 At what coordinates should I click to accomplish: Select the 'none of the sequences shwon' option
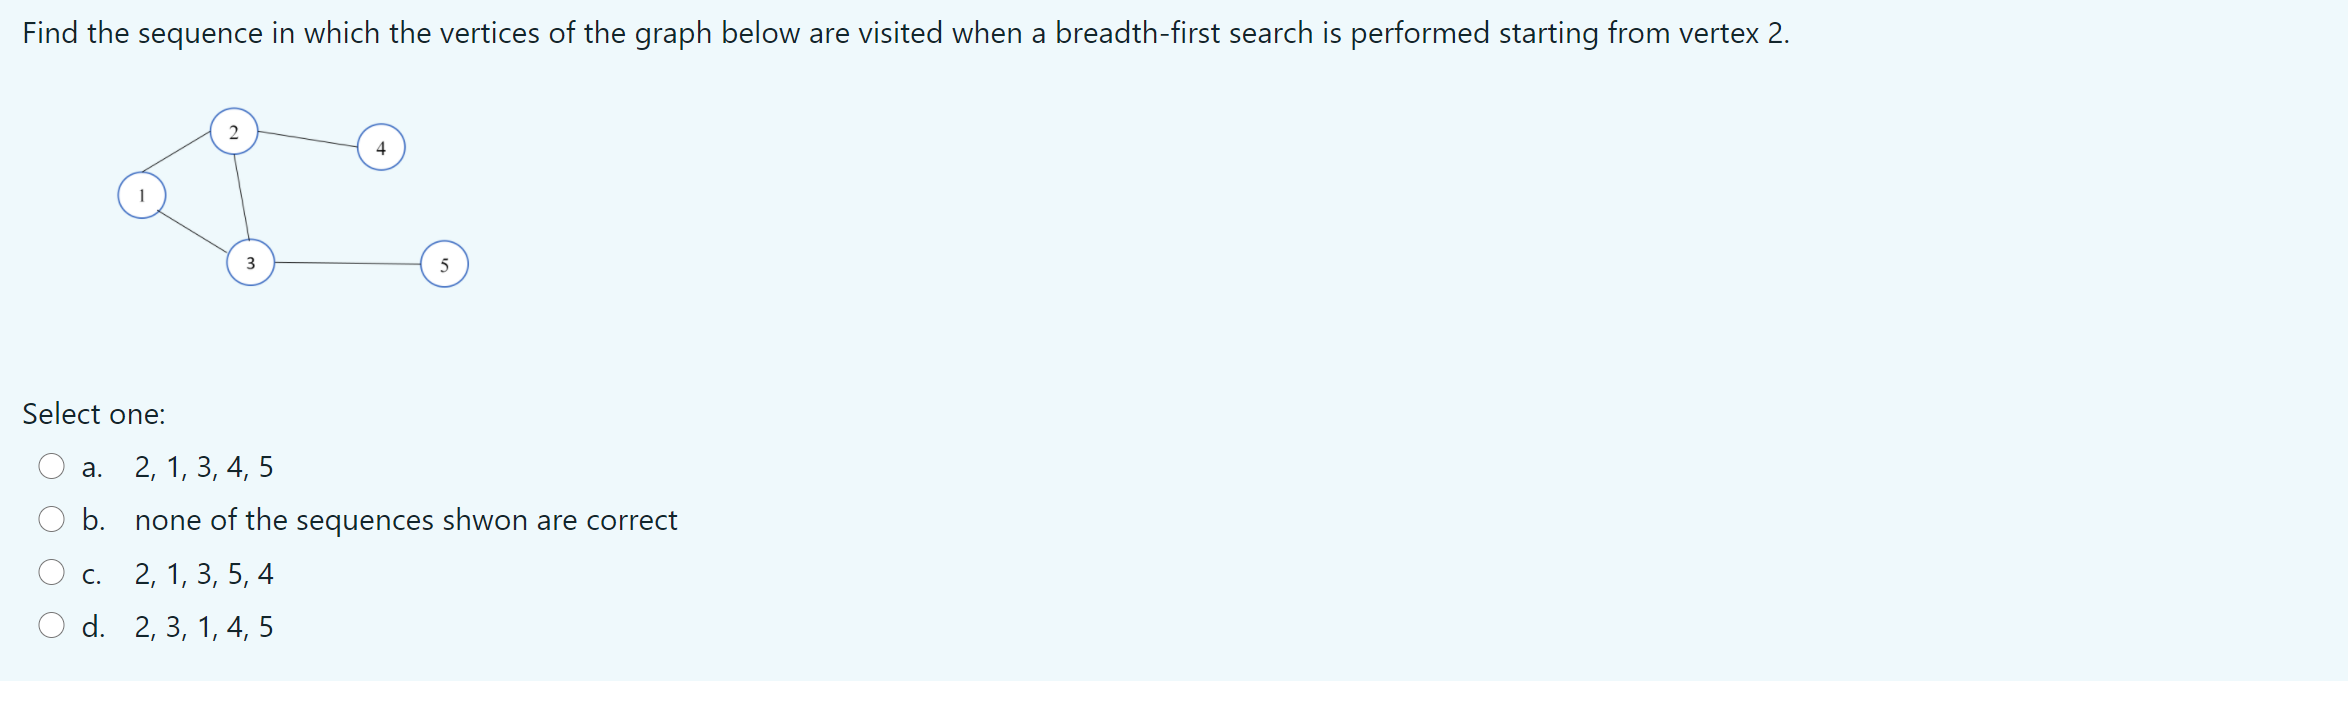405,520
